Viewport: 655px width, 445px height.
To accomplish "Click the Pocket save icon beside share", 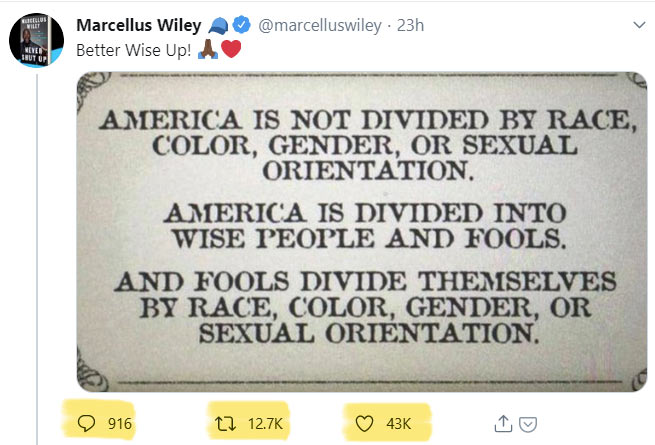I will pos(532,425).
